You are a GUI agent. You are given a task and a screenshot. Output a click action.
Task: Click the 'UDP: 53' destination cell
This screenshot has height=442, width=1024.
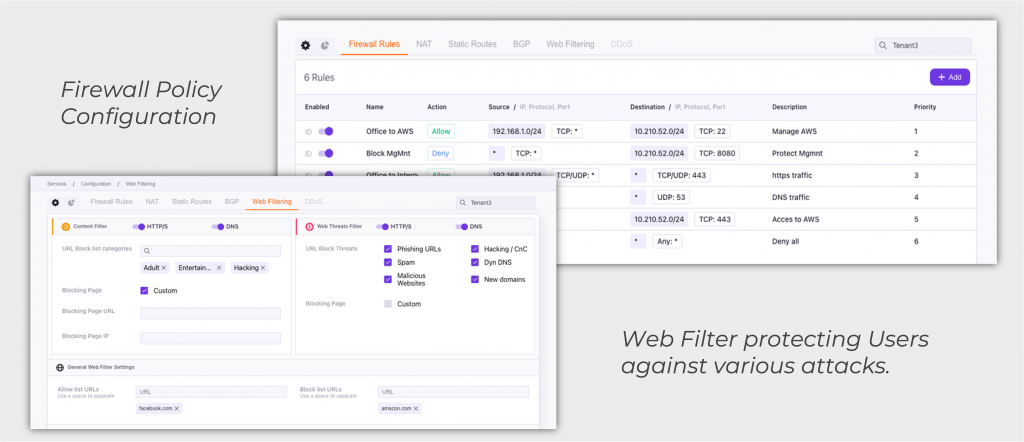[671, 197]
